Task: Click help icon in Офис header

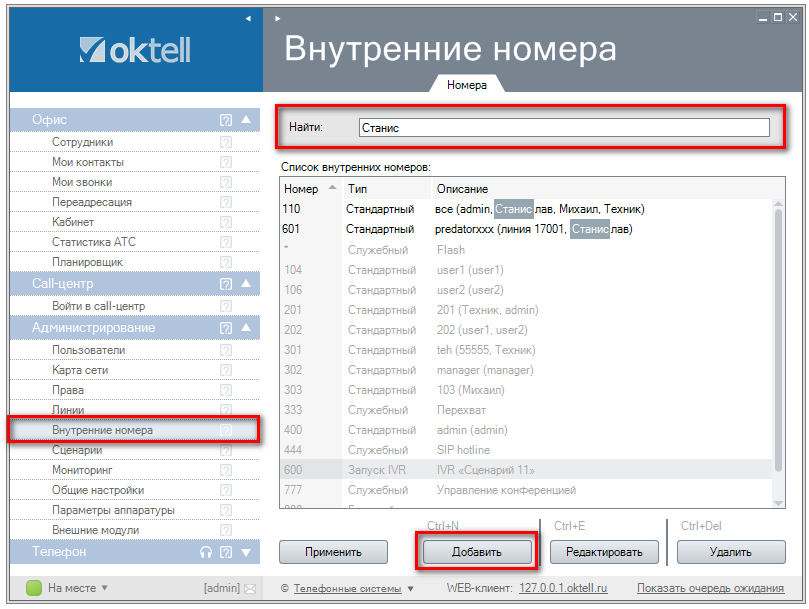Action: [x=226, y=120]
